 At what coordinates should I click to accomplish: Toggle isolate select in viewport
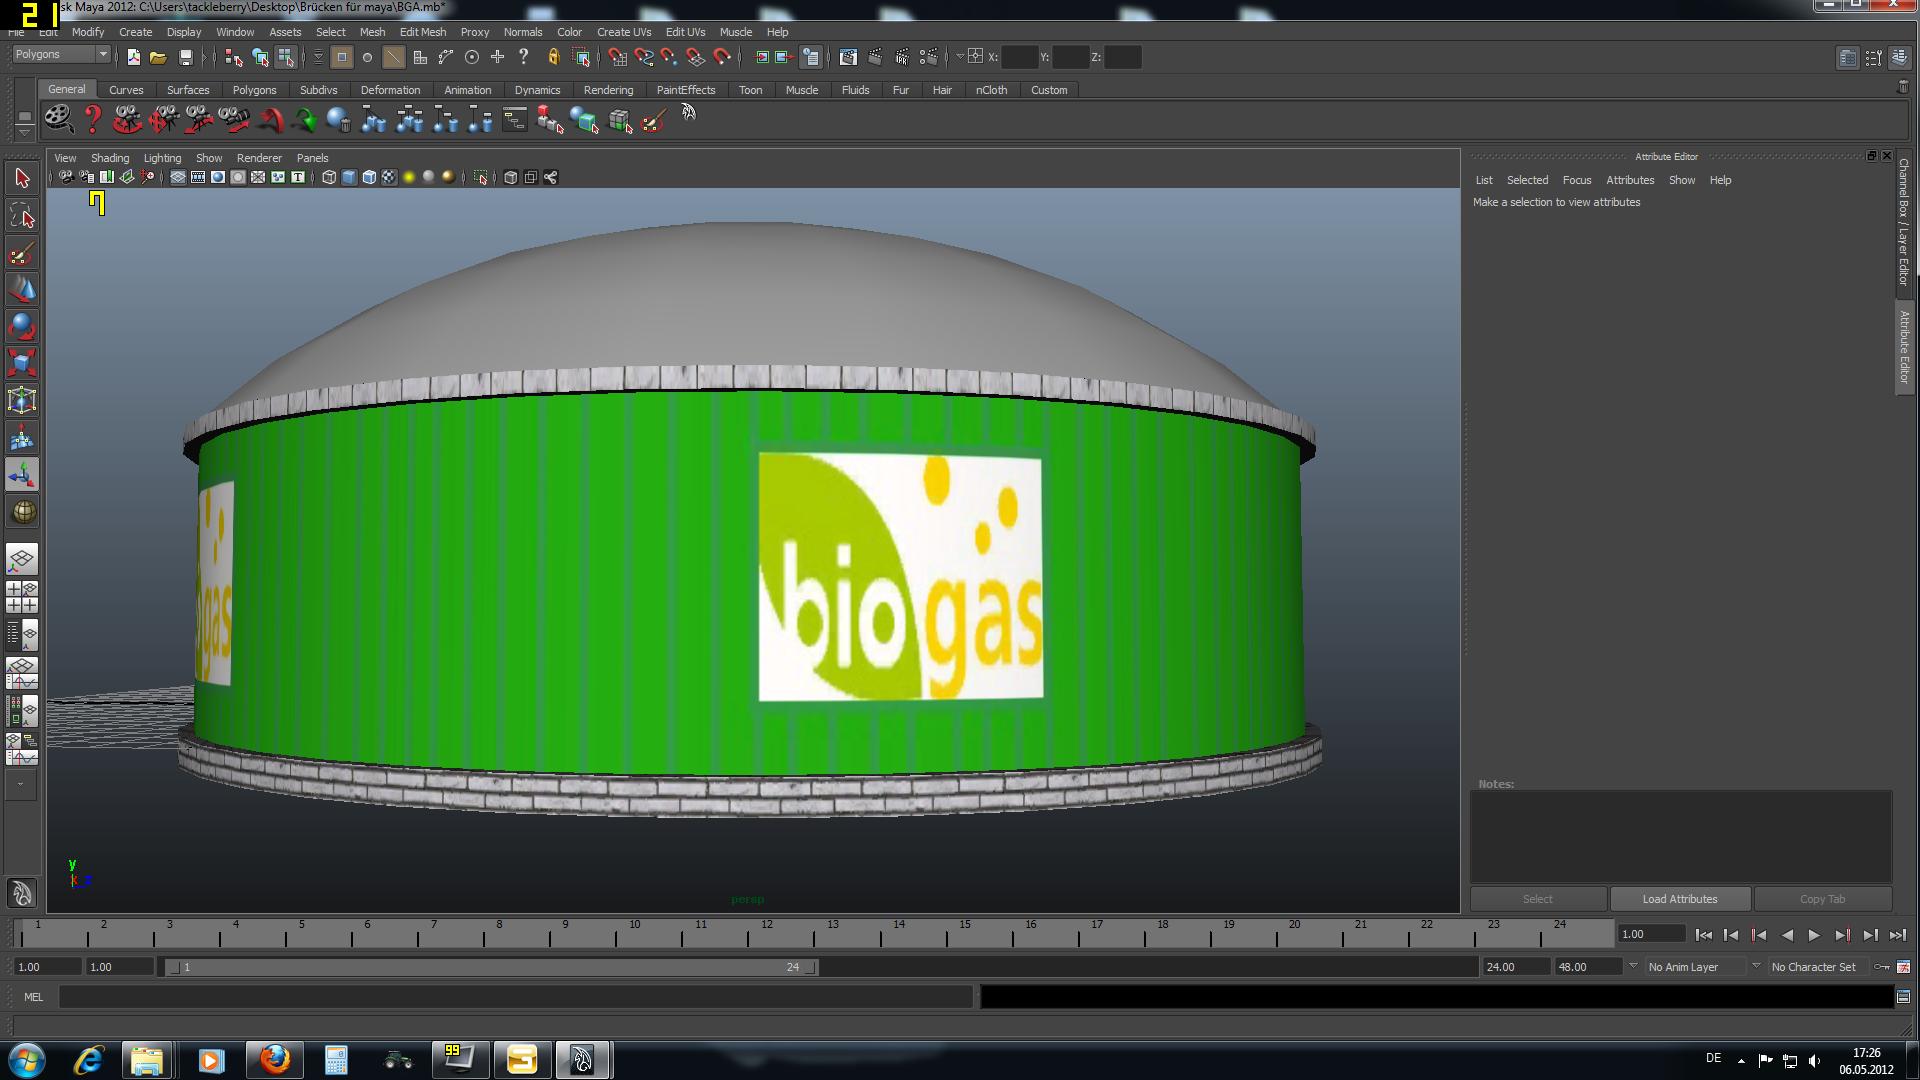tap(481, 177)
